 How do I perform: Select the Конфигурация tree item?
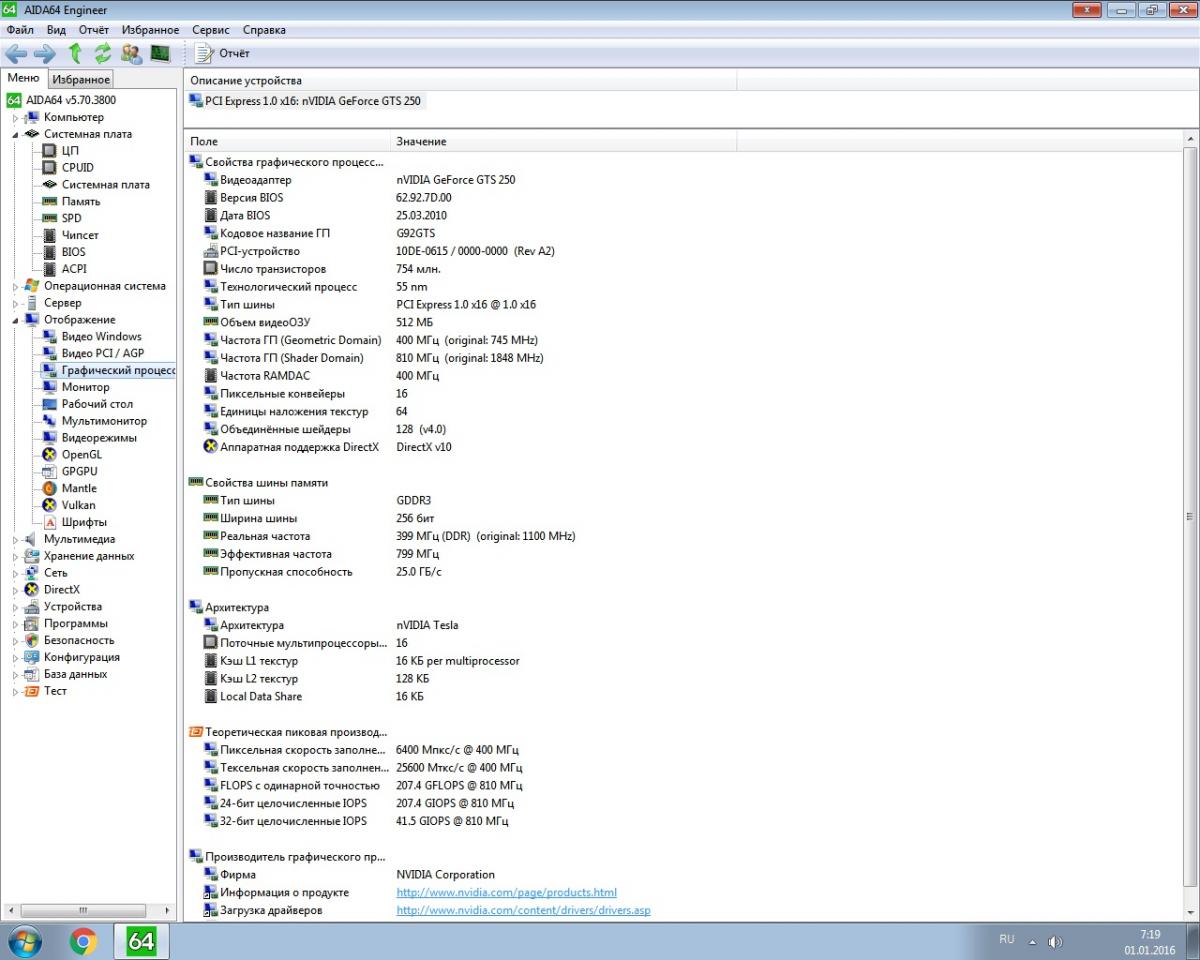[x=82, y=657]
